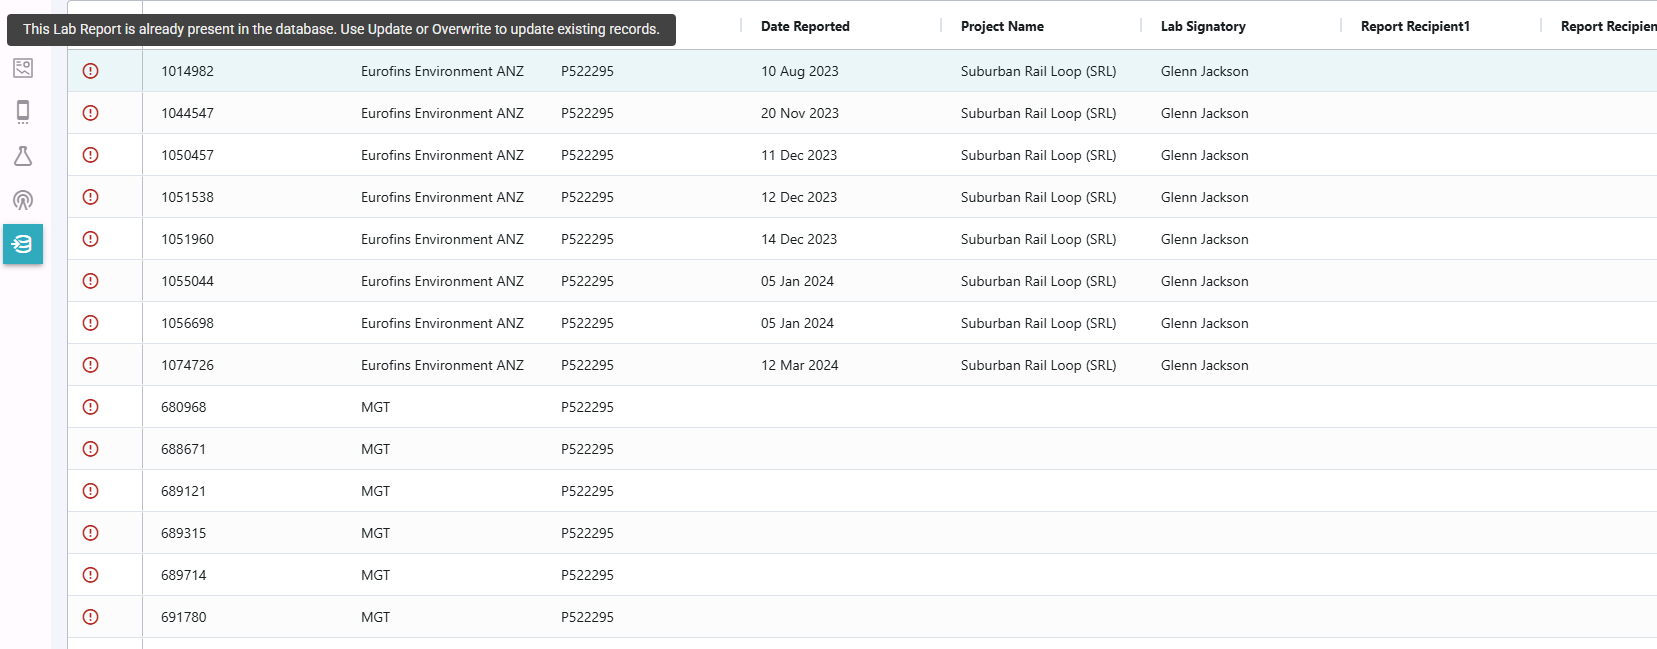Open the mobile device sidebar icon
Screen dimensions: 1657x649
pos(23,112)
